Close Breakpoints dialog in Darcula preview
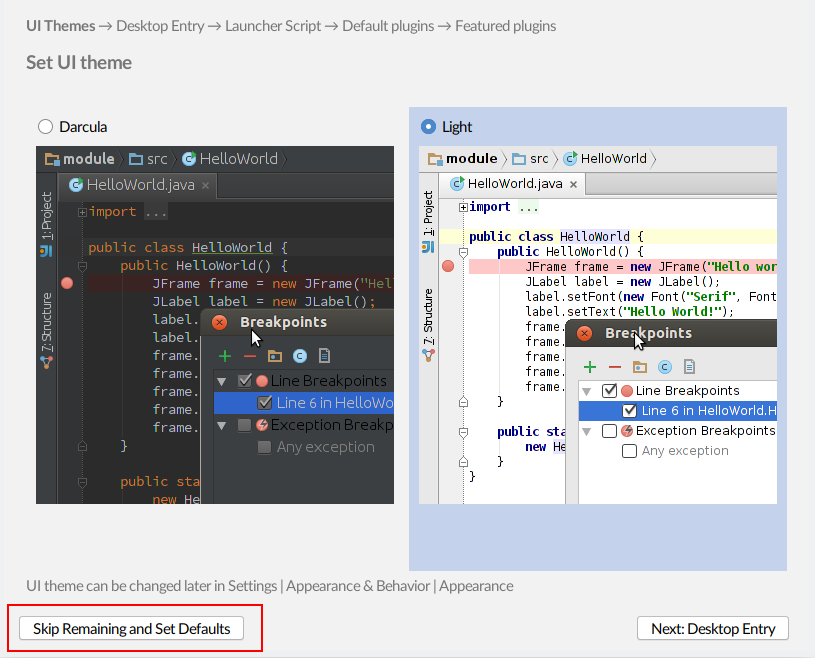The height and width of the screenshot is (658, 815). [220, 322]
